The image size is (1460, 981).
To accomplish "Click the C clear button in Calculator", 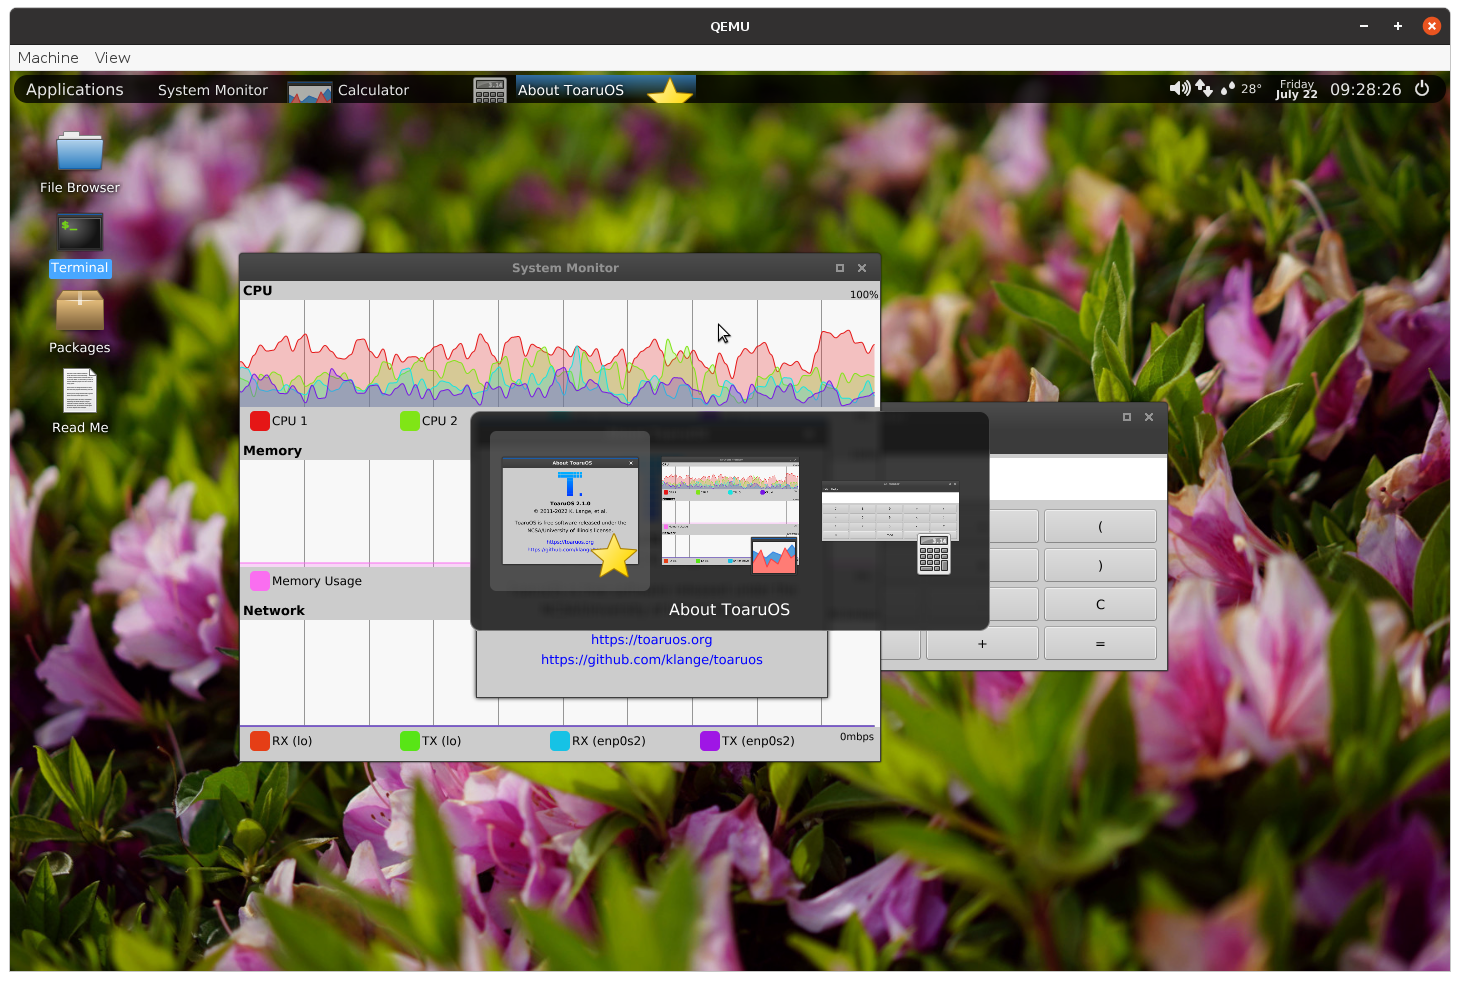I will 1100,604.
